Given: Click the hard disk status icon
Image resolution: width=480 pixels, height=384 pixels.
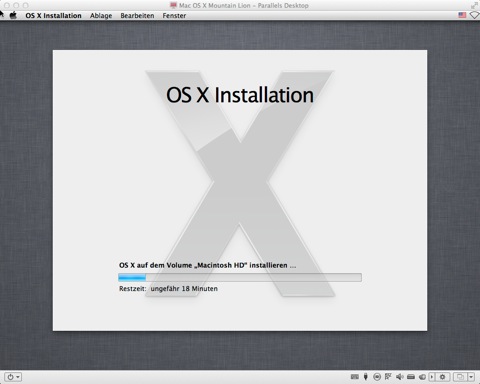Looking at the screenshot, I should [x=411, y=377].
